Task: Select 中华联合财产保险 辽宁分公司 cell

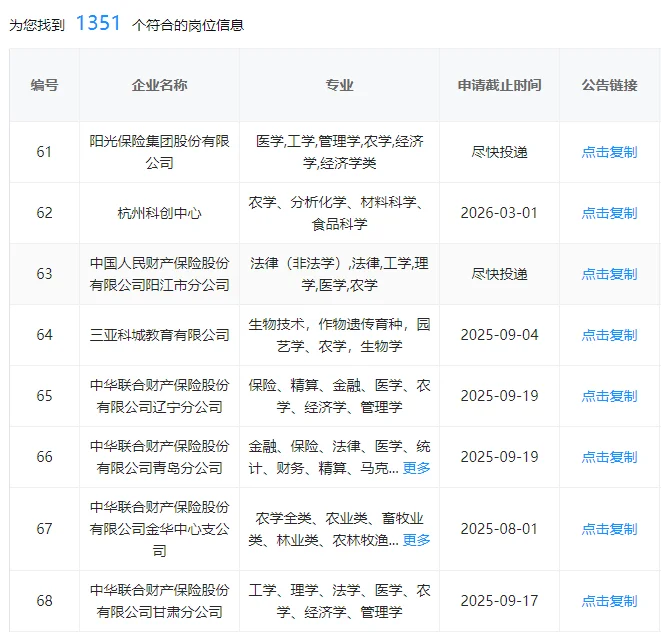Action: point(159,396)
